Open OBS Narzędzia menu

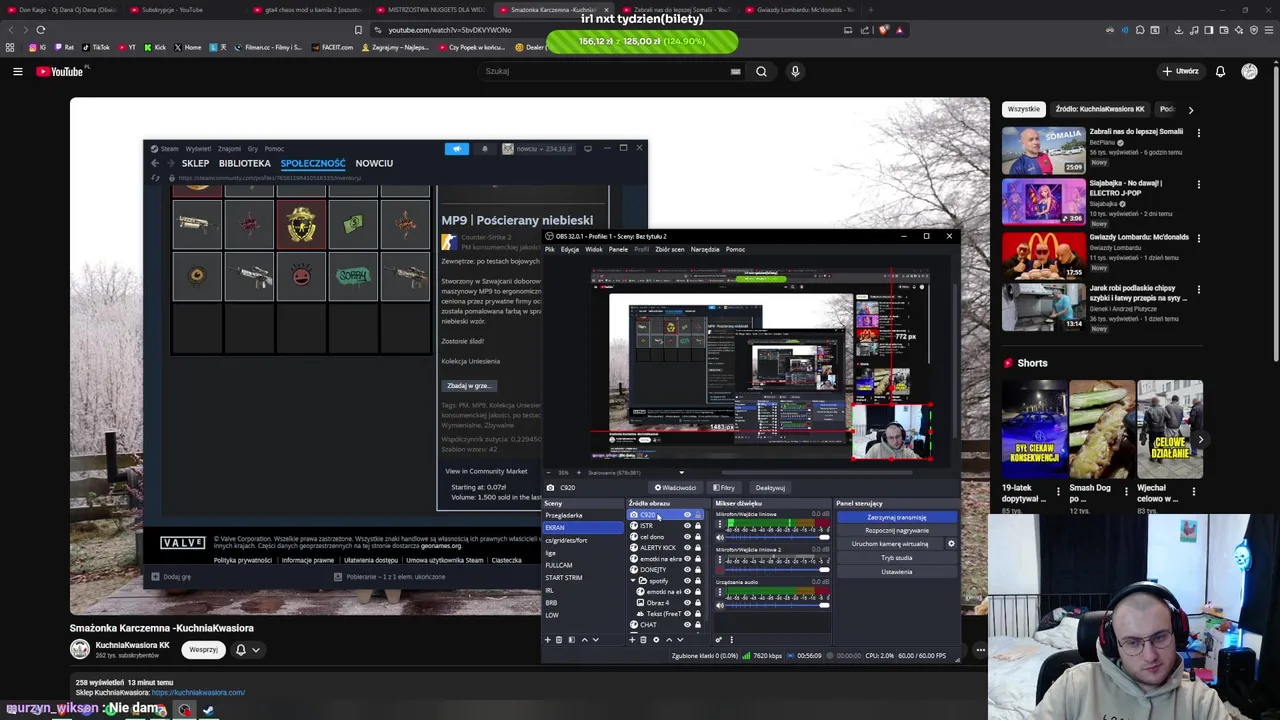point(704,249)
